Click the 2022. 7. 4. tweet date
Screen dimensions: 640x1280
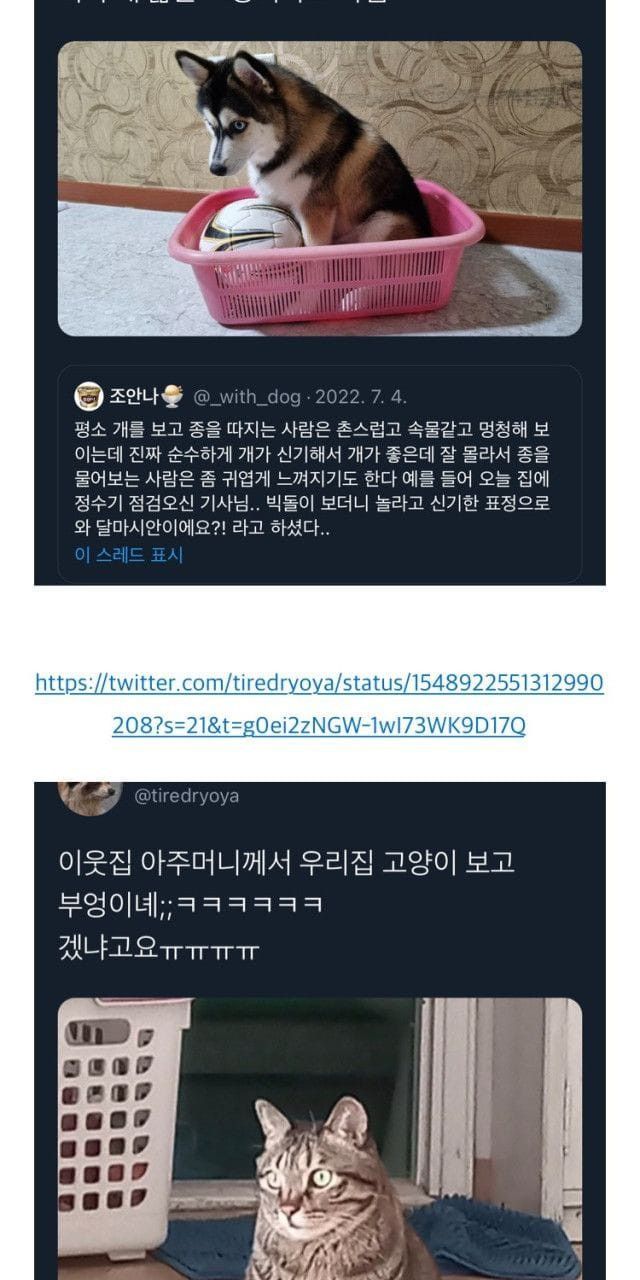pos(365,397)
